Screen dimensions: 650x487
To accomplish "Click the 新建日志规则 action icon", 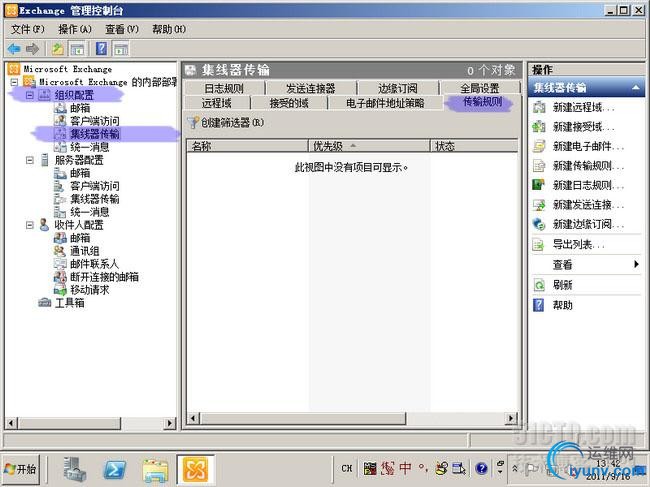I will tap(539, 185).
